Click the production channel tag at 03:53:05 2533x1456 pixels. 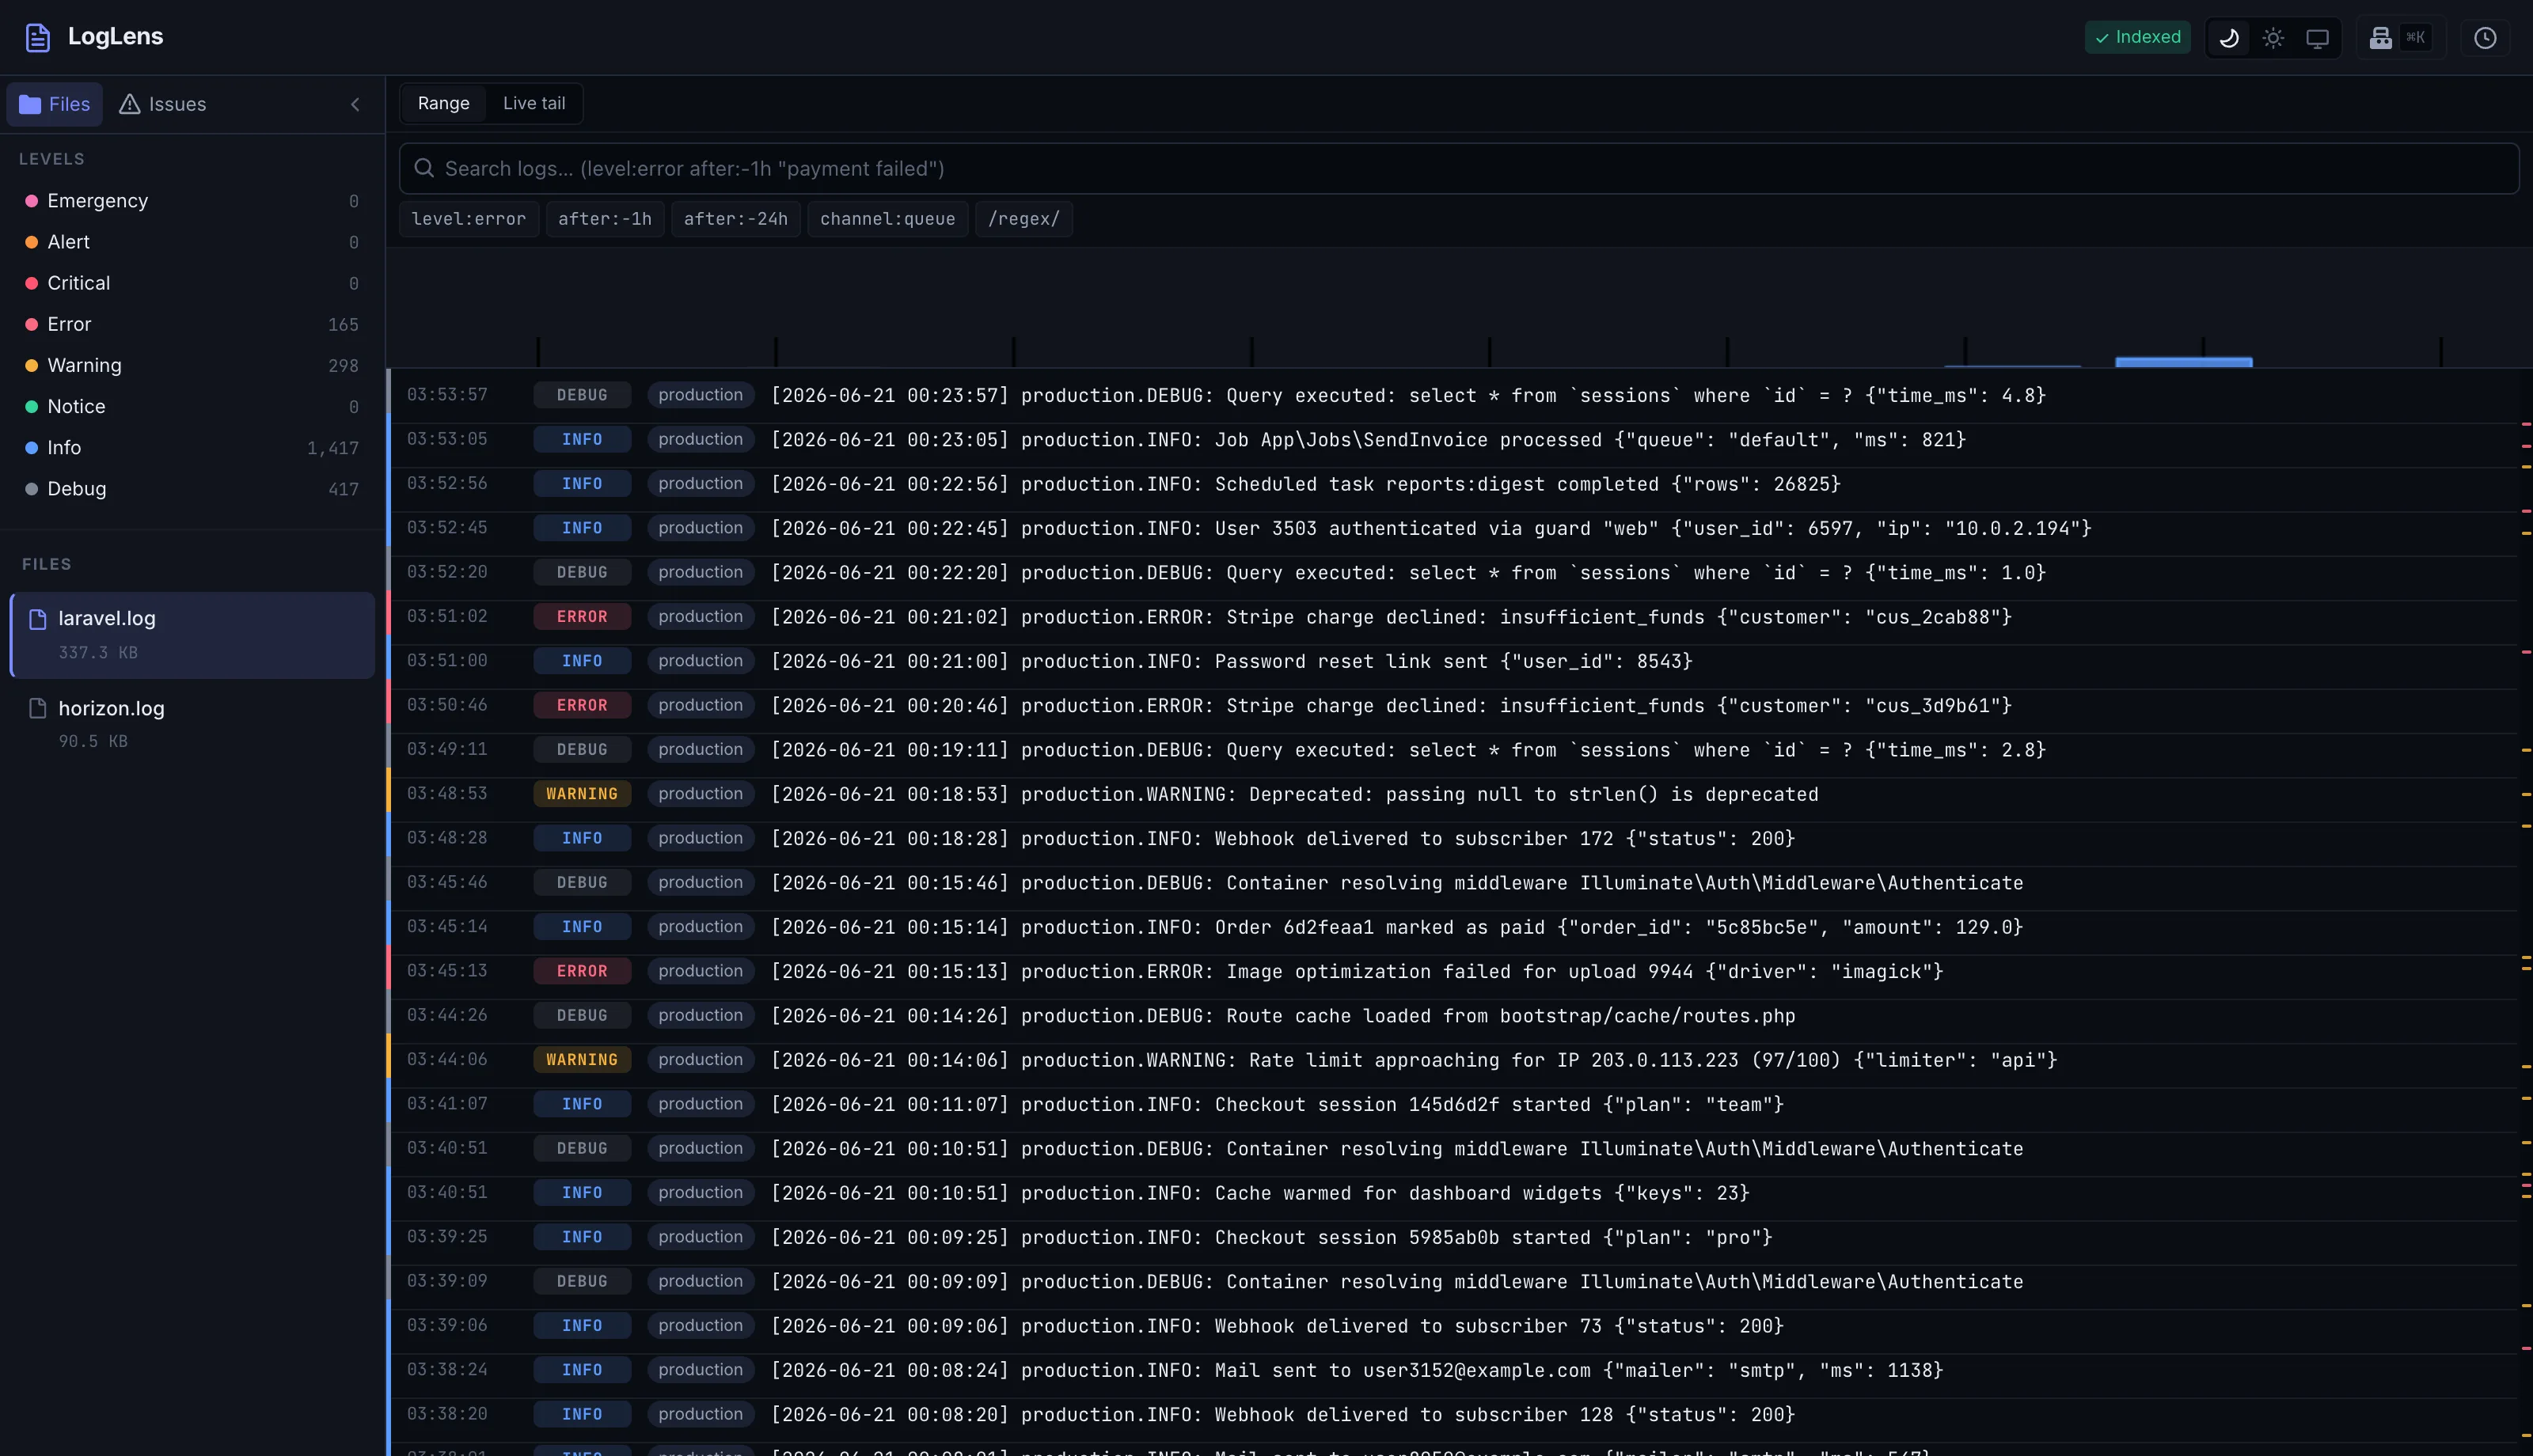coord(700,439)
